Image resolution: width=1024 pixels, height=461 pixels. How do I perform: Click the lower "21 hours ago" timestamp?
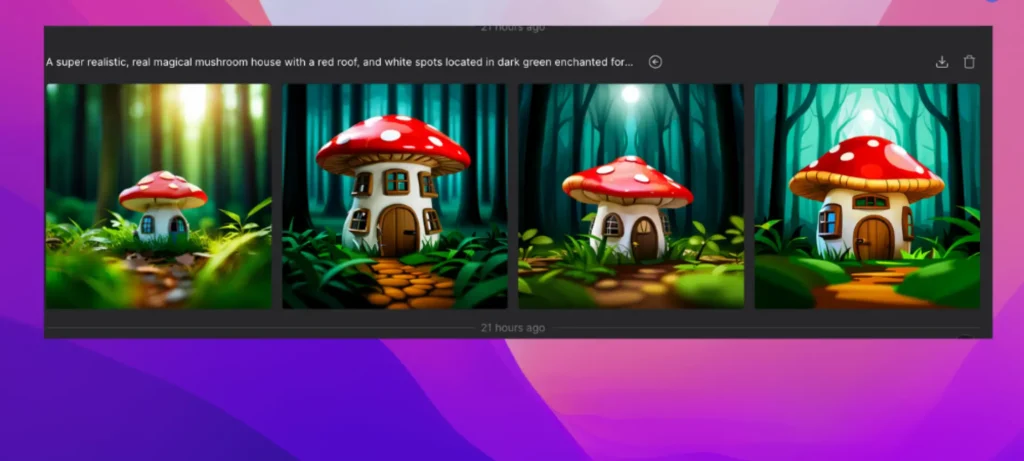(513, 328)
